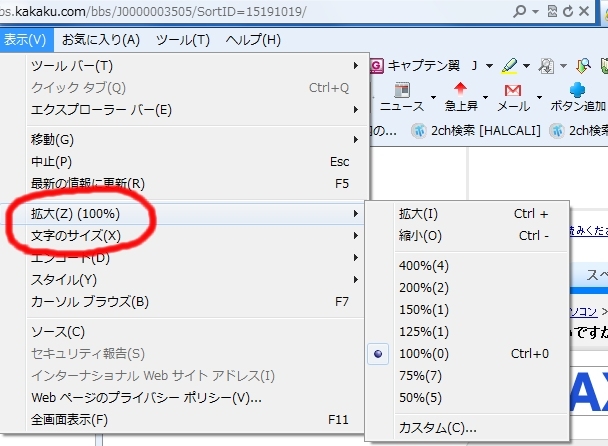608x446 pixels.
Task: Click the URL address field
Action: tap(250, 10)
